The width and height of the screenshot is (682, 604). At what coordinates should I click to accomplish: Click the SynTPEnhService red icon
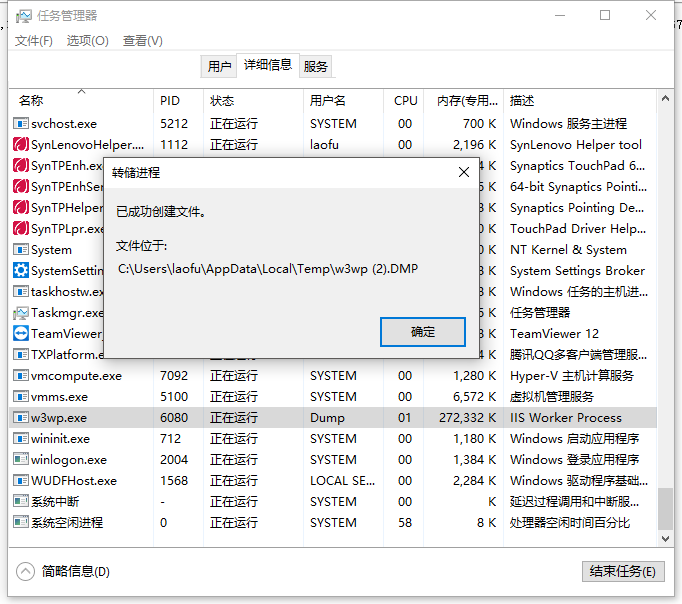coord(20,187)
